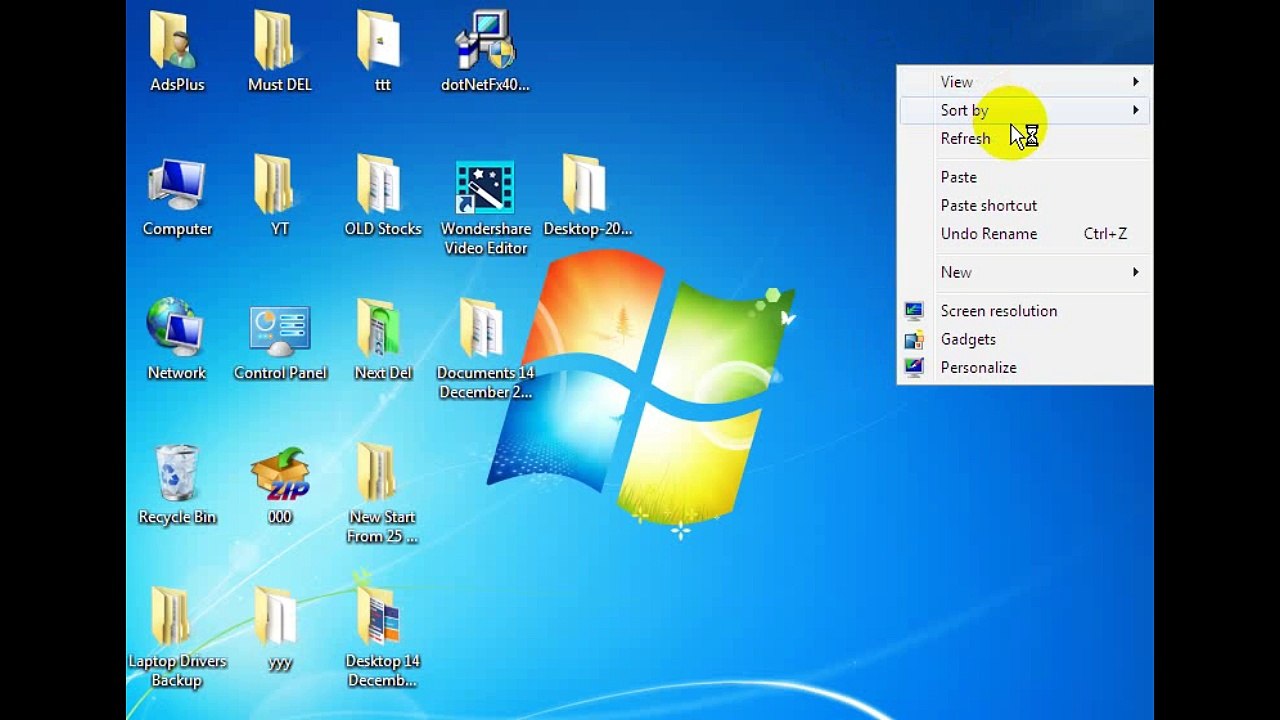Choose Personalize from context menu
The height and width of the screenshot is (720, 1280).
(x=1025, y=367)
